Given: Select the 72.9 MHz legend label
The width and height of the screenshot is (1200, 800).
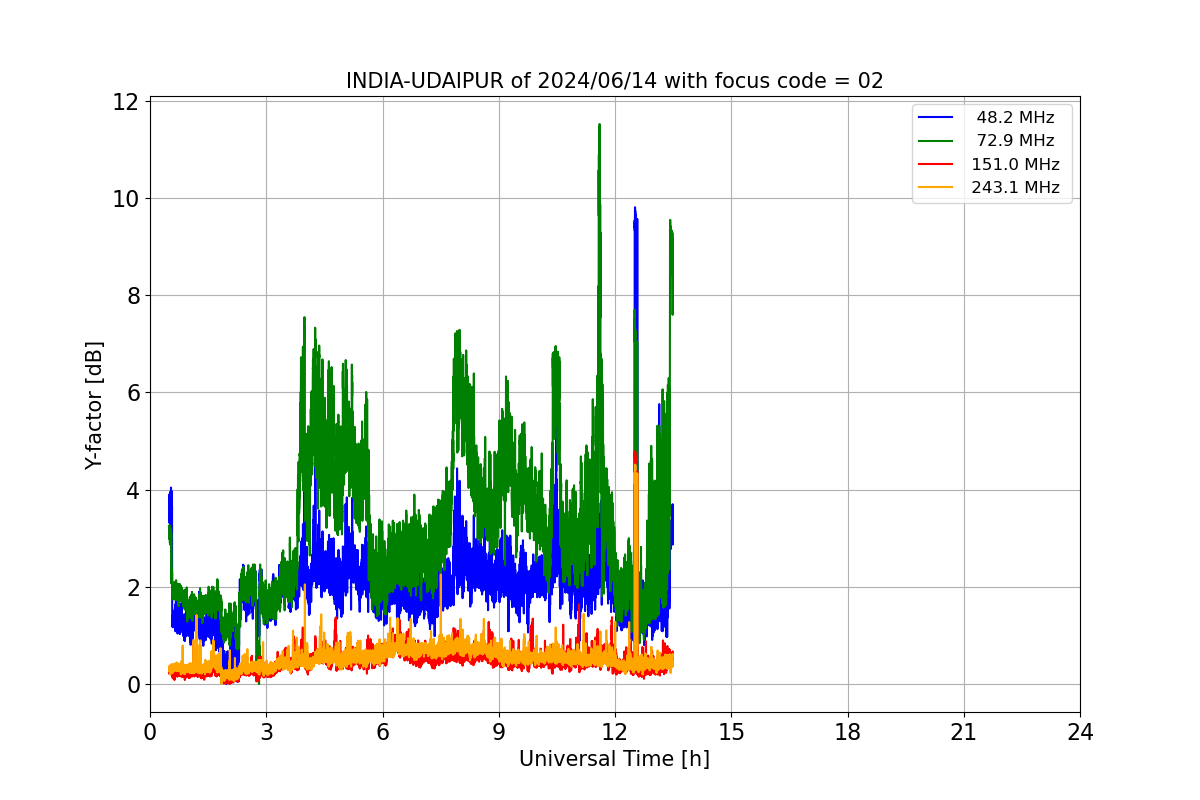Looking at the screenshot, I should [1015, 141].
